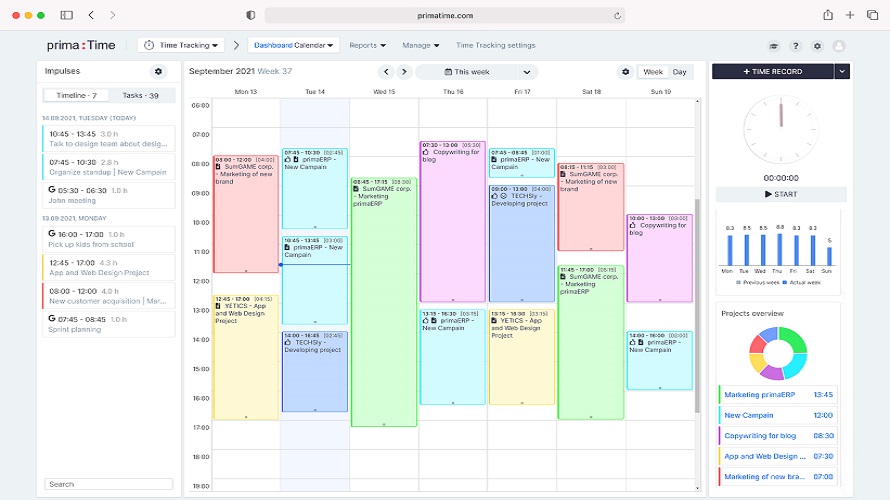Switch calendar to Day view
890x500 pixels.
679,72
